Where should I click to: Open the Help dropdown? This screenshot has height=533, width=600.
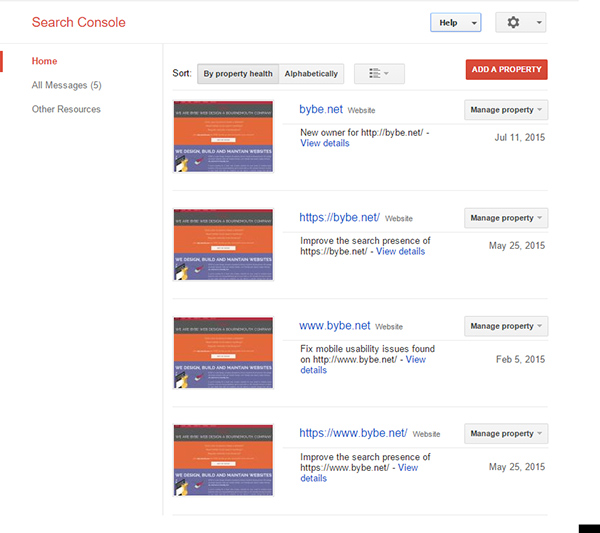tap(455, 23)
